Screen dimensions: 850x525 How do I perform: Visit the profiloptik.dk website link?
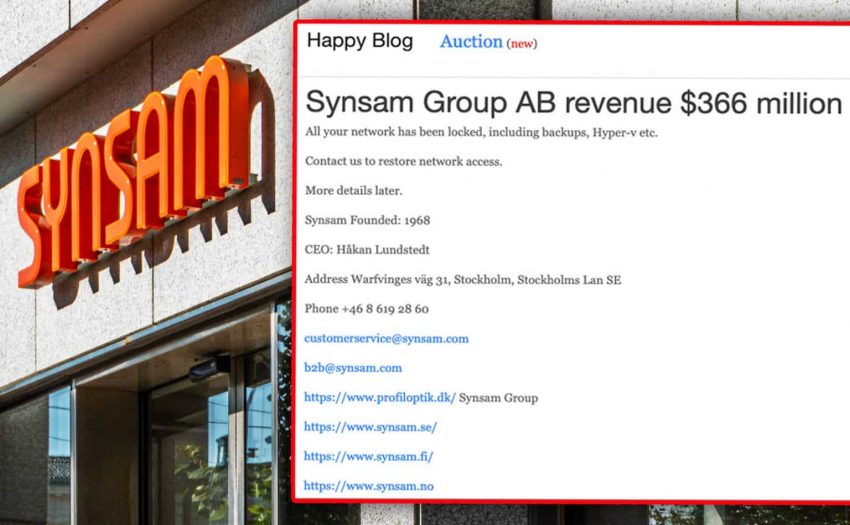tap(380, 397)
